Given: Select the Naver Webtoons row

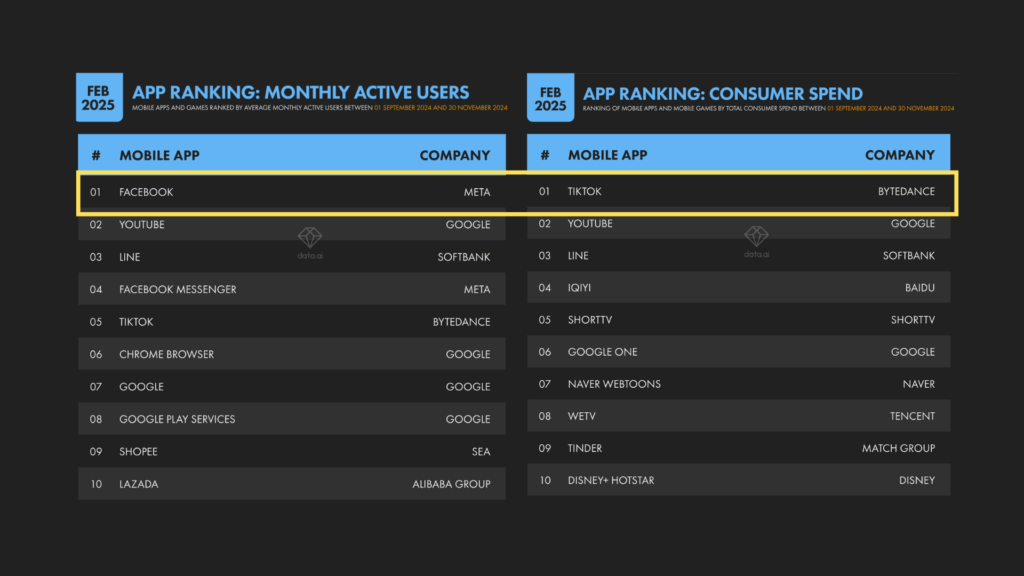Looking at the screenshot, I should tap(614, 384).
